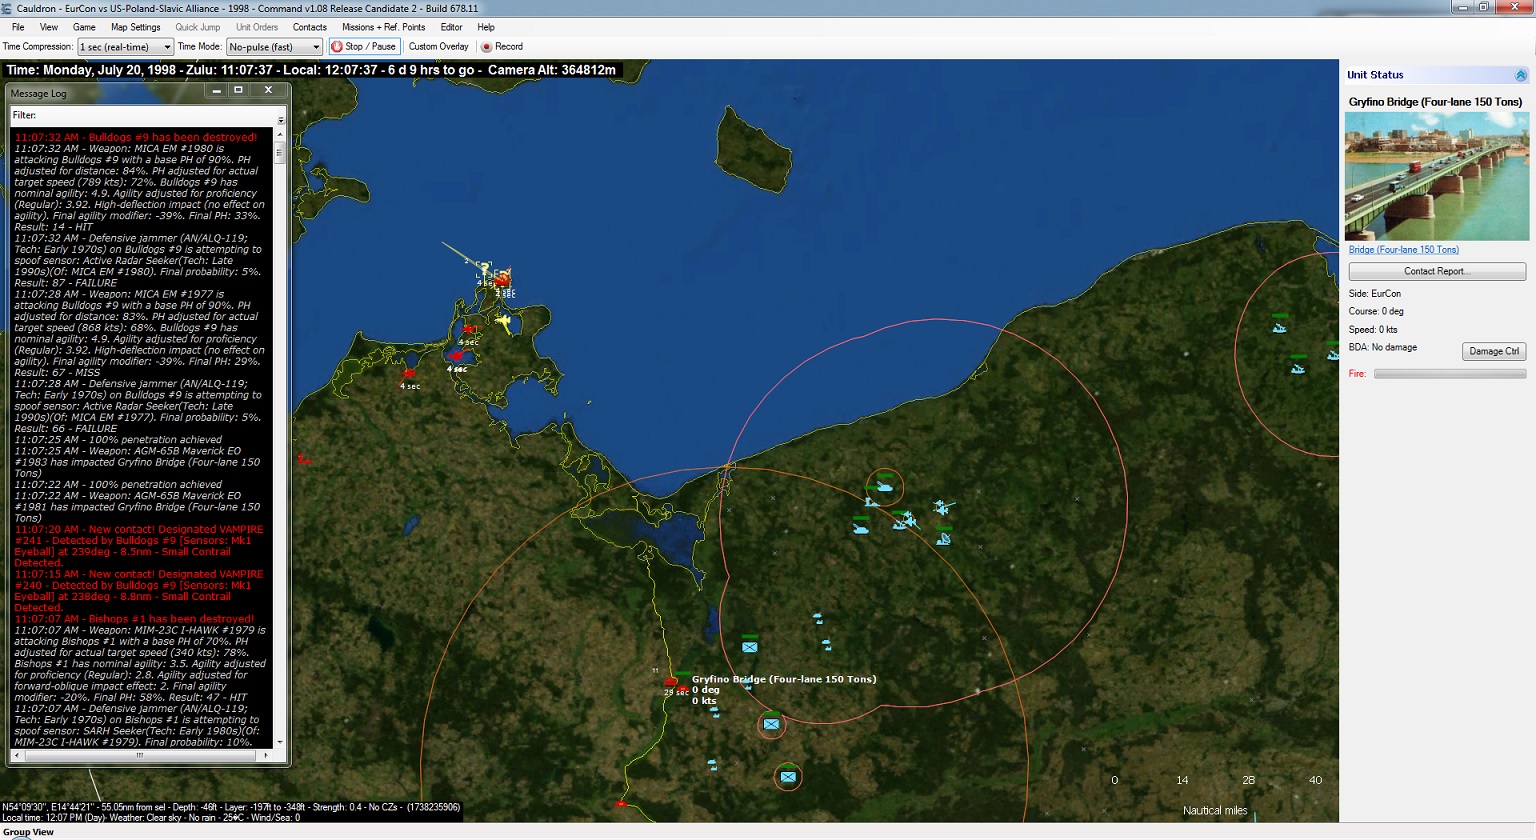The image size is (1536, 840).
Task: Click the Message Log Filter field
Action: click(x=147, y=116)
